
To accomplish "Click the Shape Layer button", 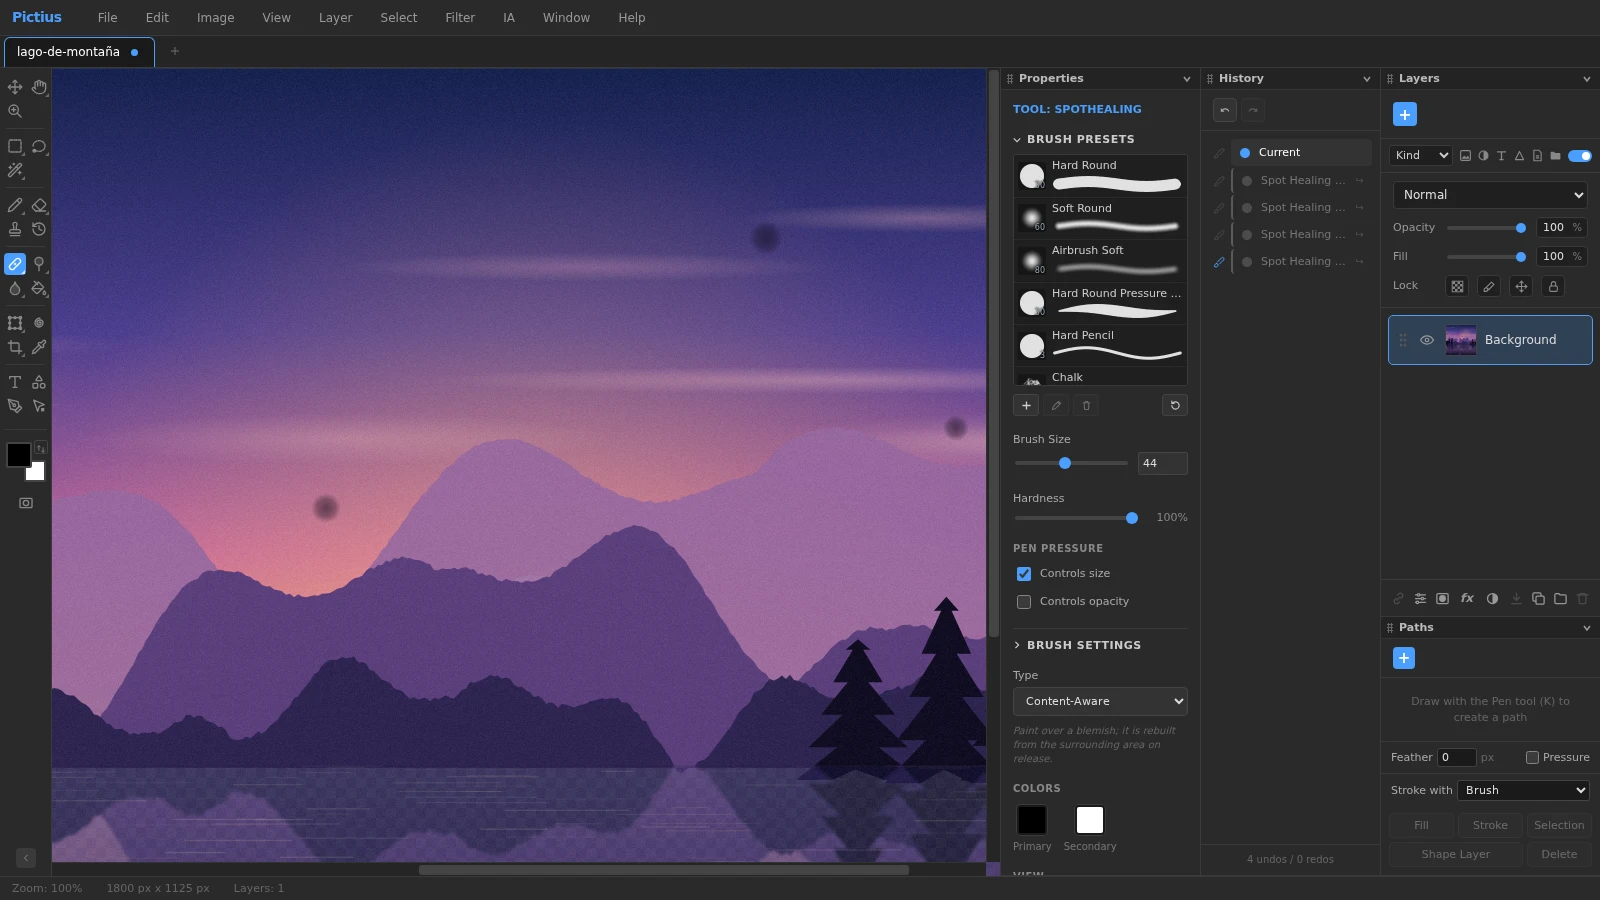I will (x=1456, y=854).
